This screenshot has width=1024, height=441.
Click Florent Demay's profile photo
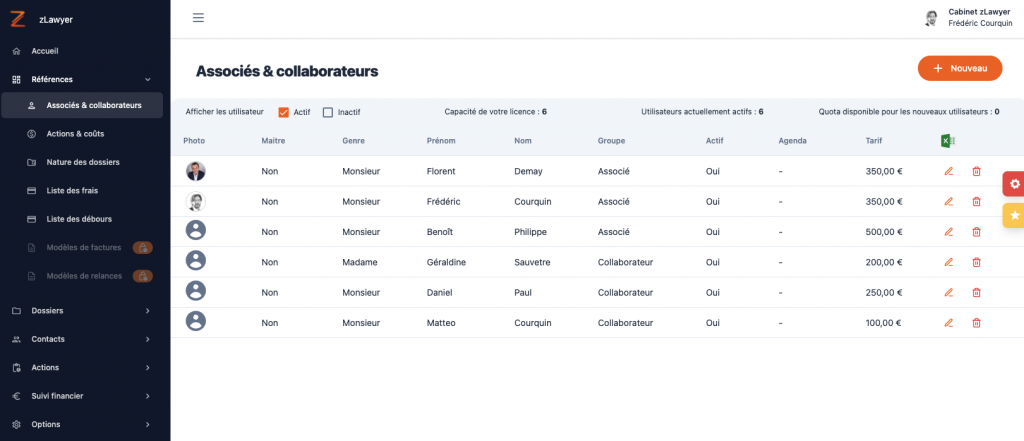tap(196, 171)
